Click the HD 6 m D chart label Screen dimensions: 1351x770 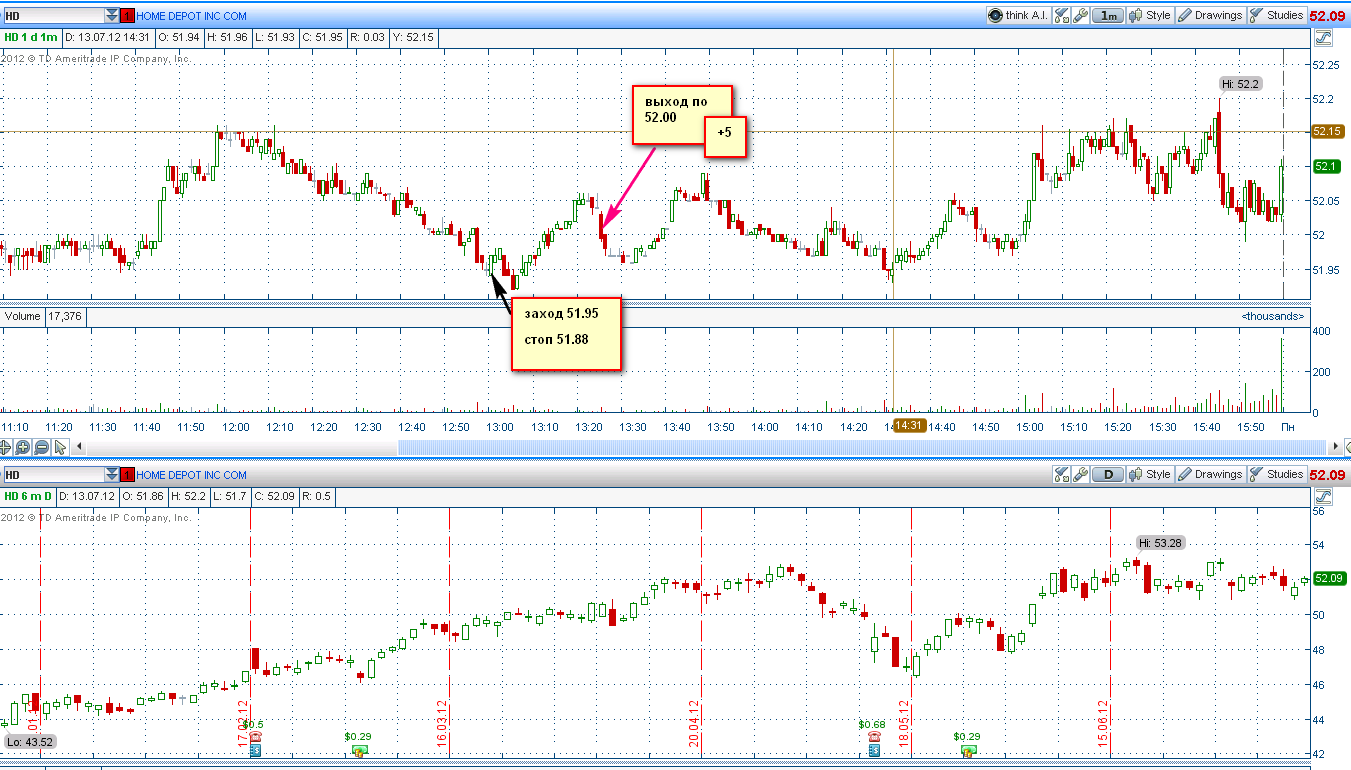(30, 496)
